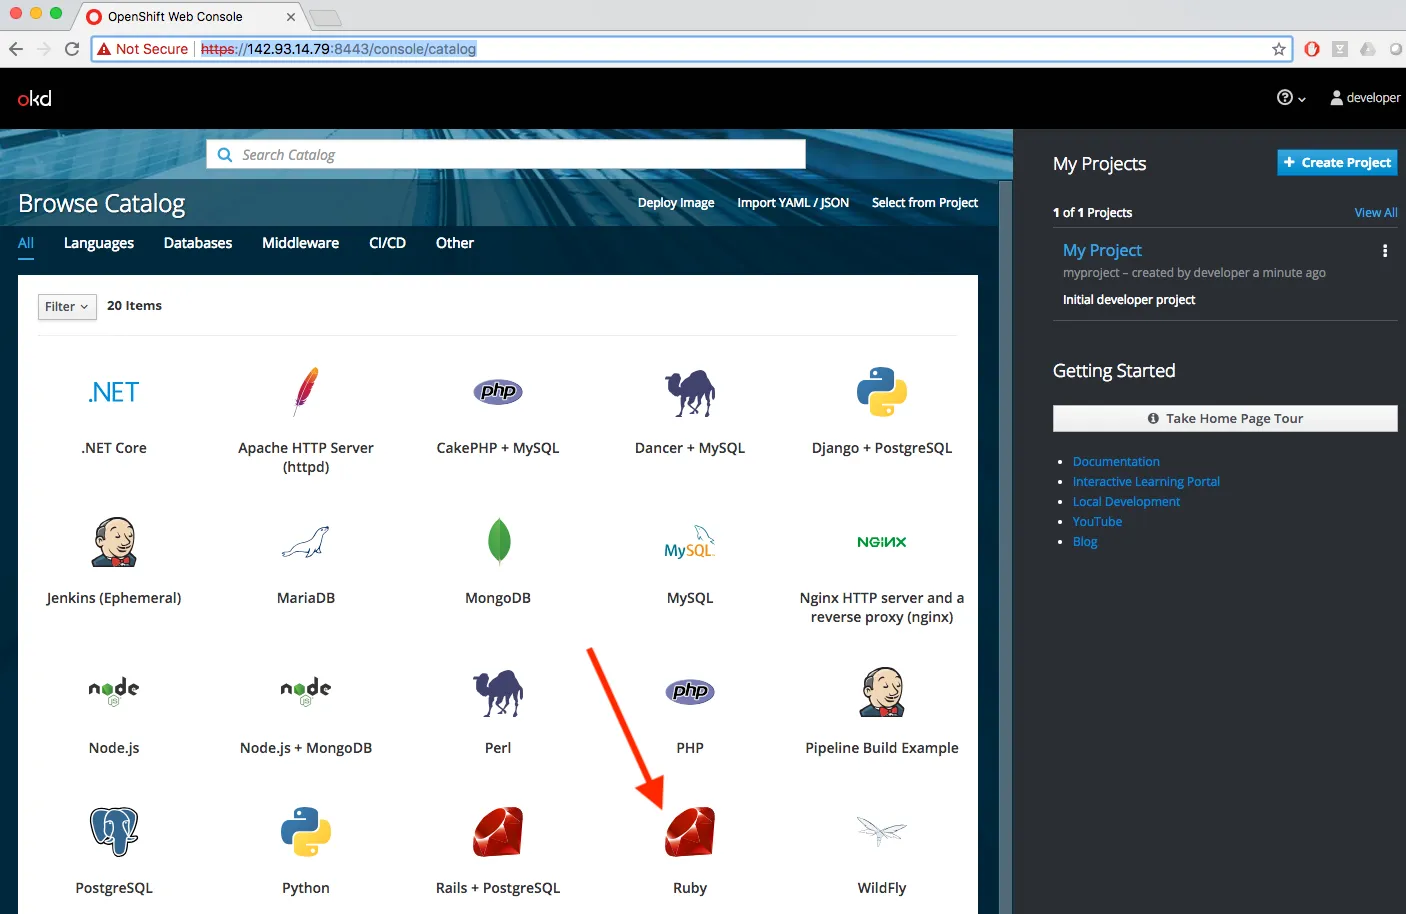Pick the PostgreSQL elephant icon
This screenshot has width=1406, height=914.
[x=114, y=832]
